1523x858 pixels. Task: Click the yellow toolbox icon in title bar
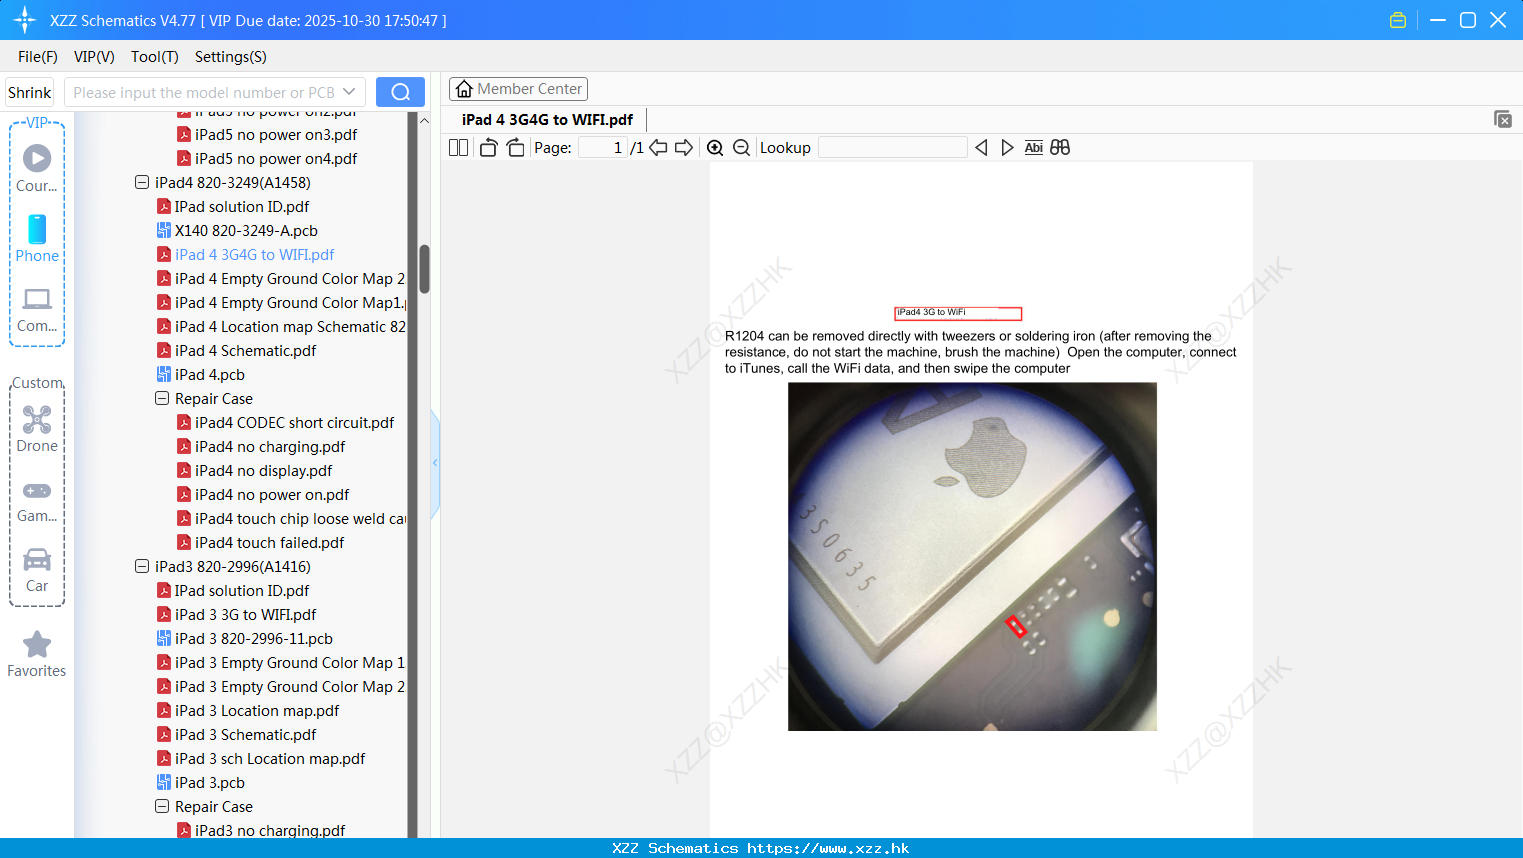tap(1398, 20)
